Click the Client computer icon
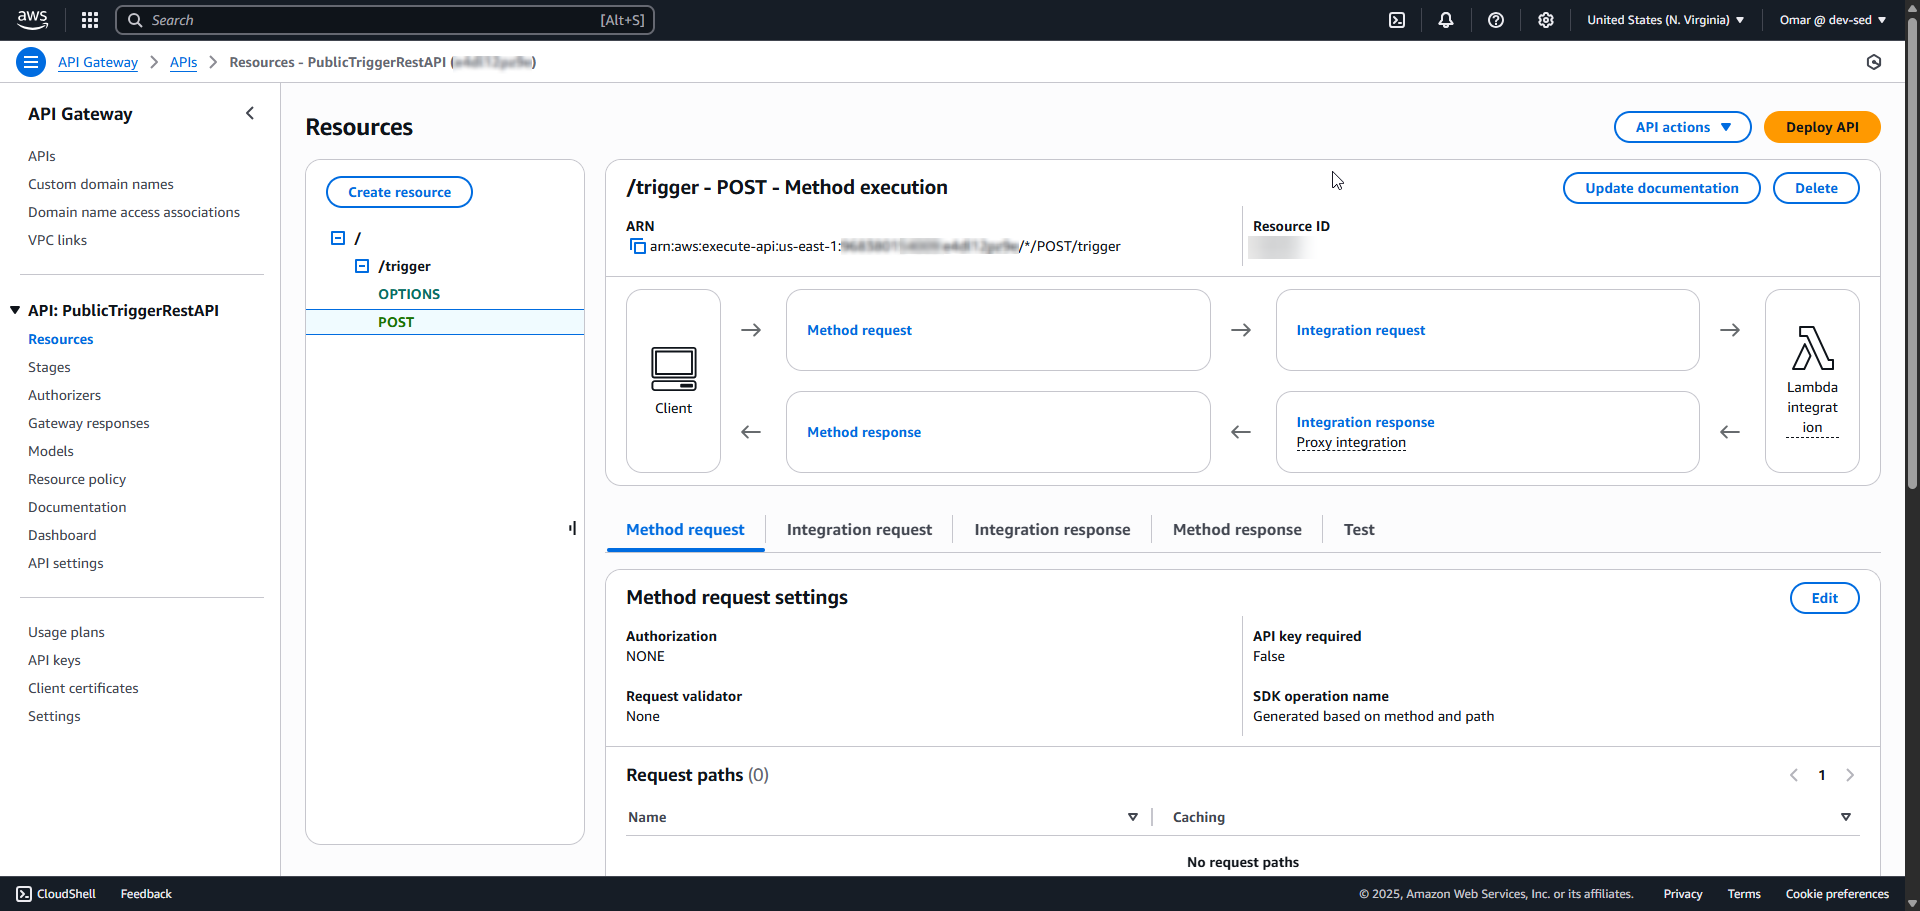The height and width of the screenshot is (911, 1920). point(673,370)
